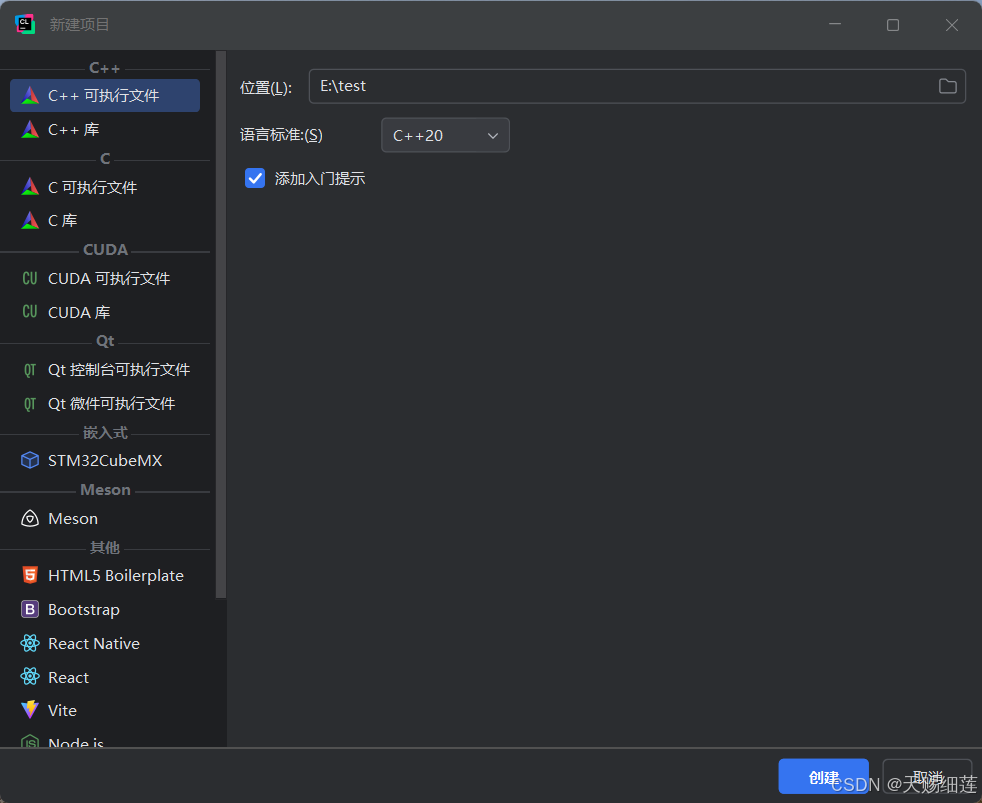
Task: Click the STM32CubeMX cube icon
Action: 30,460
